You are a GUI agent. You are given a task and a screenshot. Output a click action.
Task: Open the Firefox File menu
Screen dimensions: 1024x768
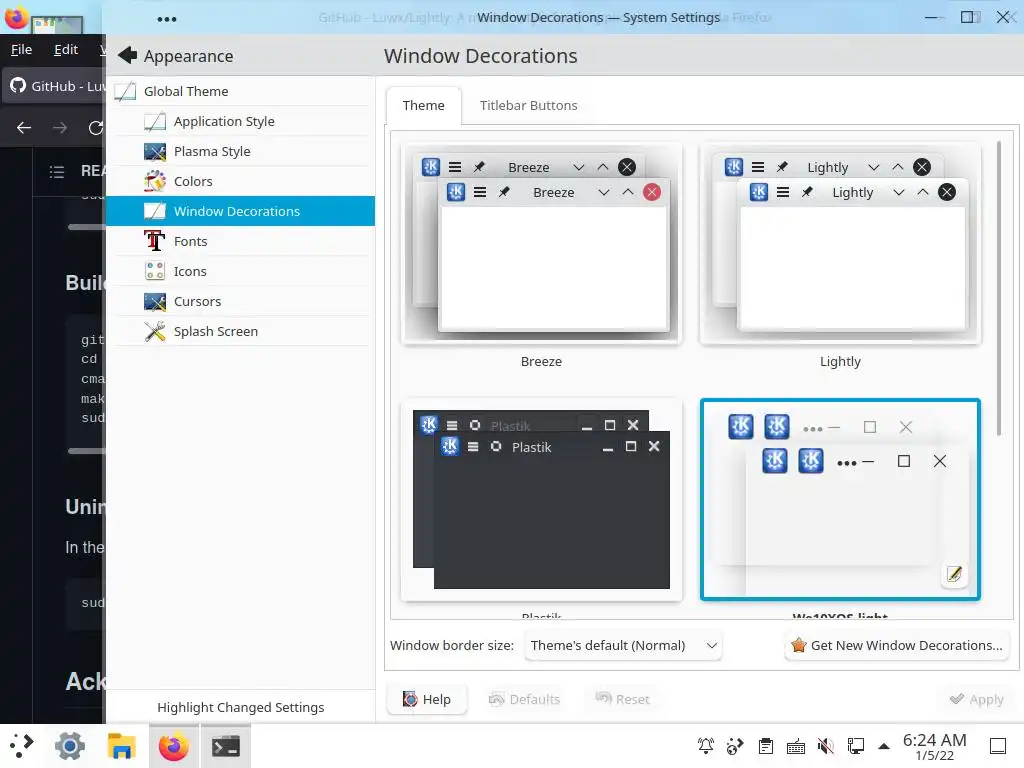21,50
